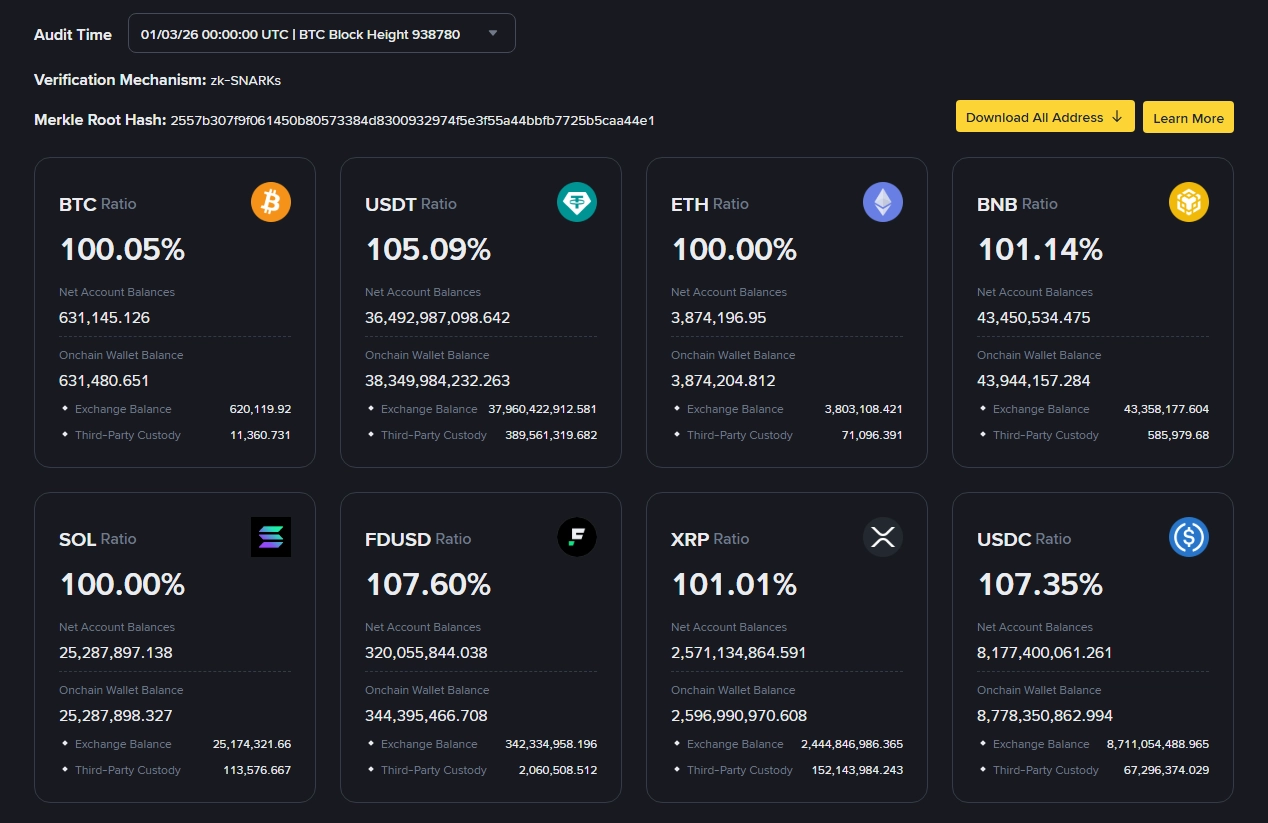Click USDT Onchain Wallet Balance amount
Screen dimensions: 1268x823
point(437,381)
